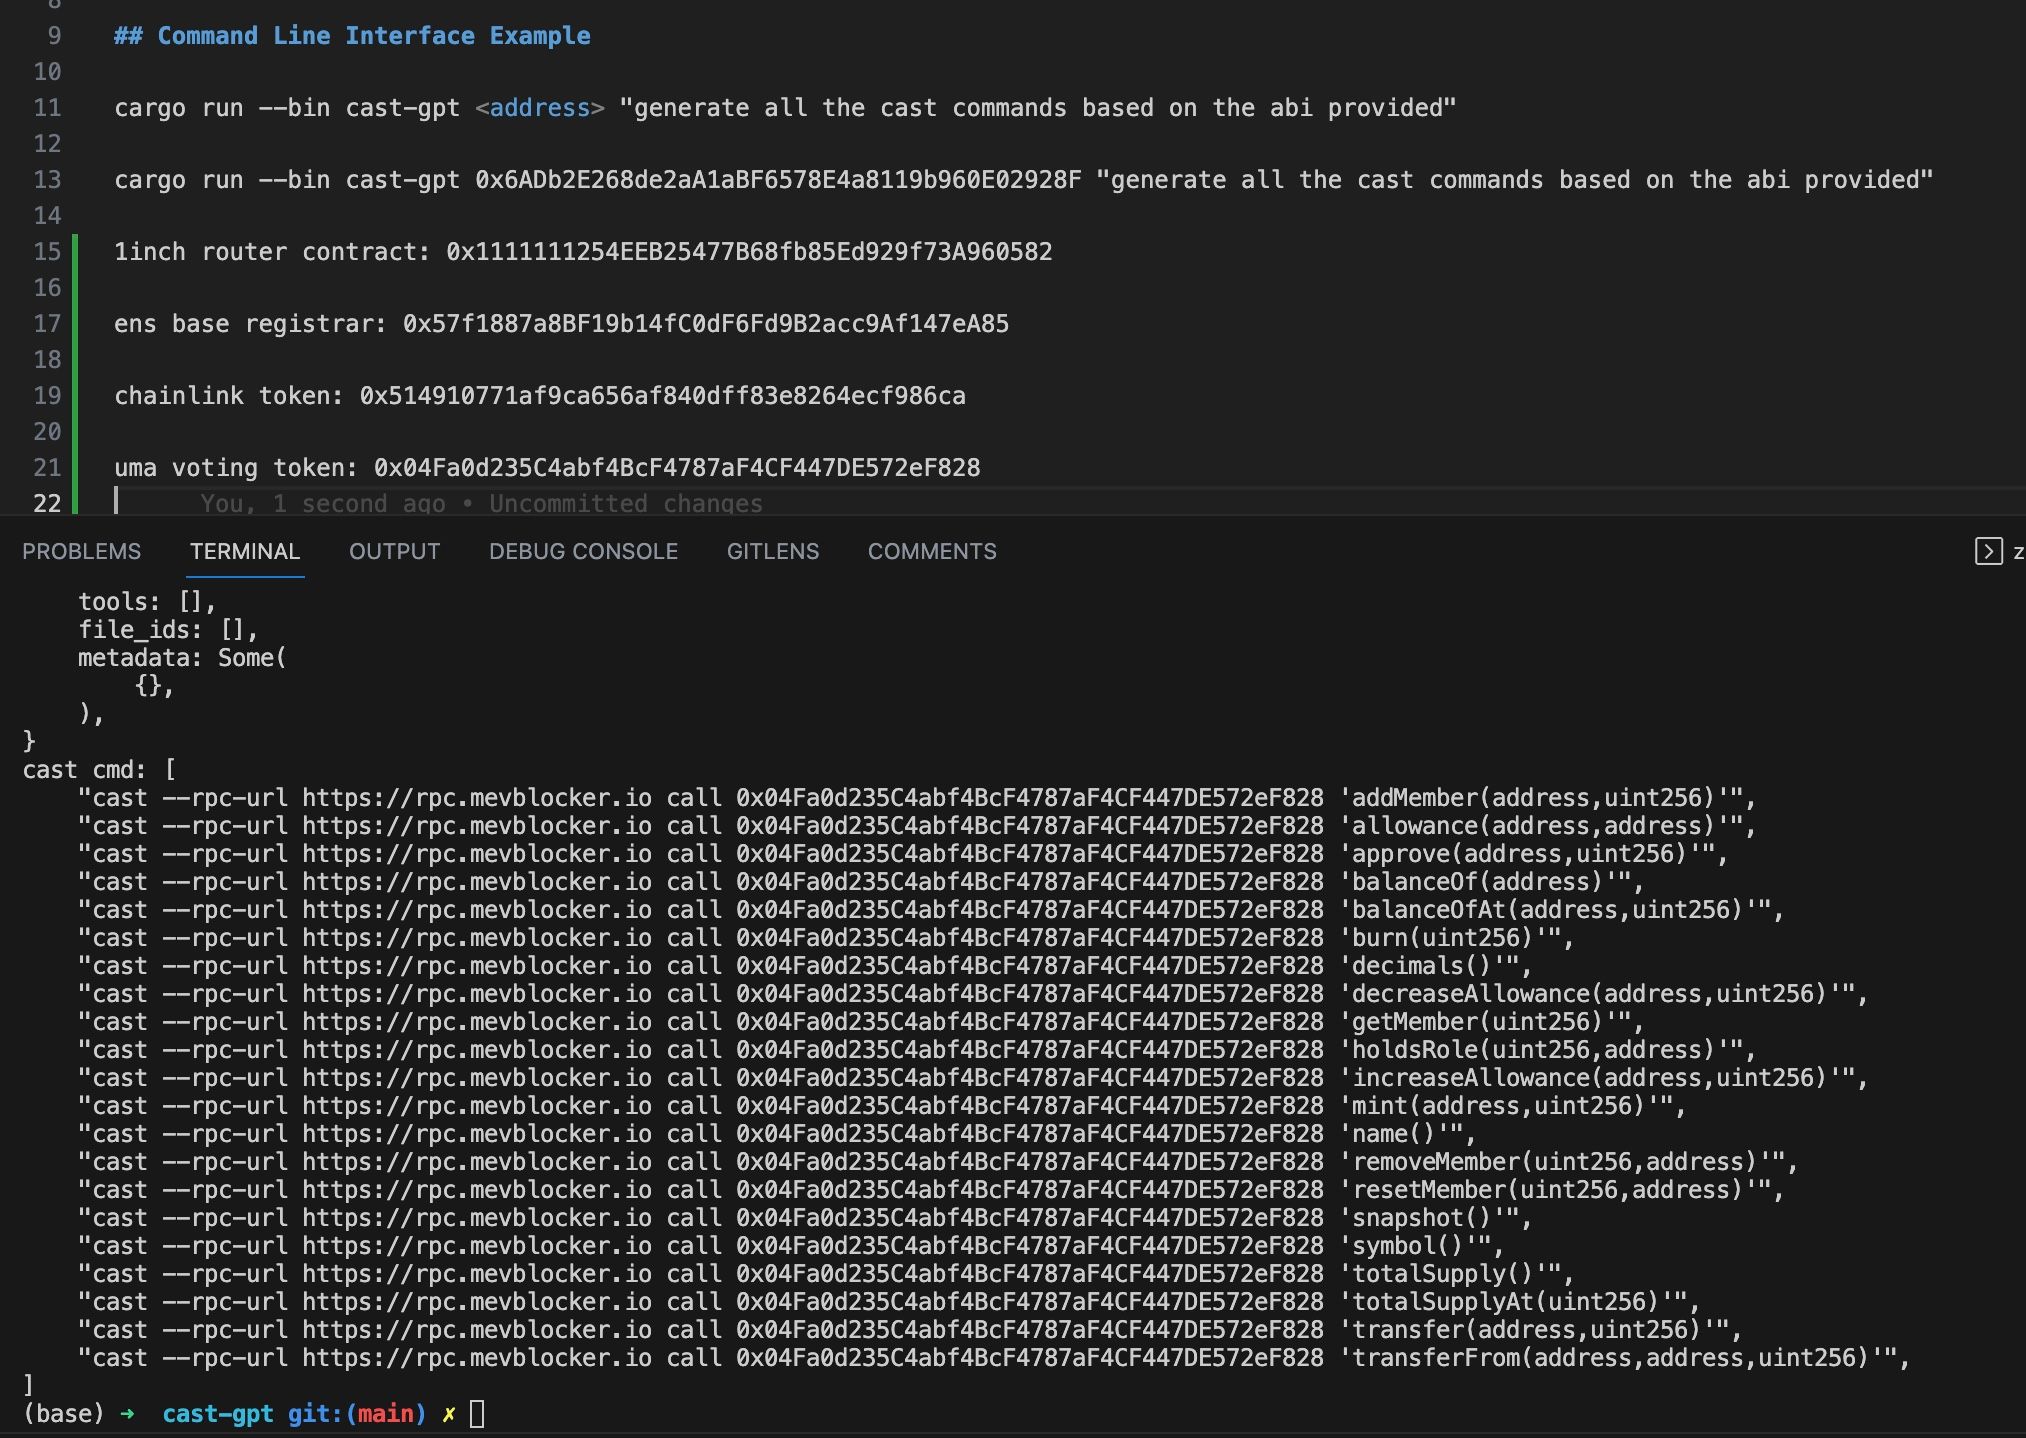2026x1438 pixels.
Task: Click the getMember(uint256) cast command
Action: [x=861, y=1022]
